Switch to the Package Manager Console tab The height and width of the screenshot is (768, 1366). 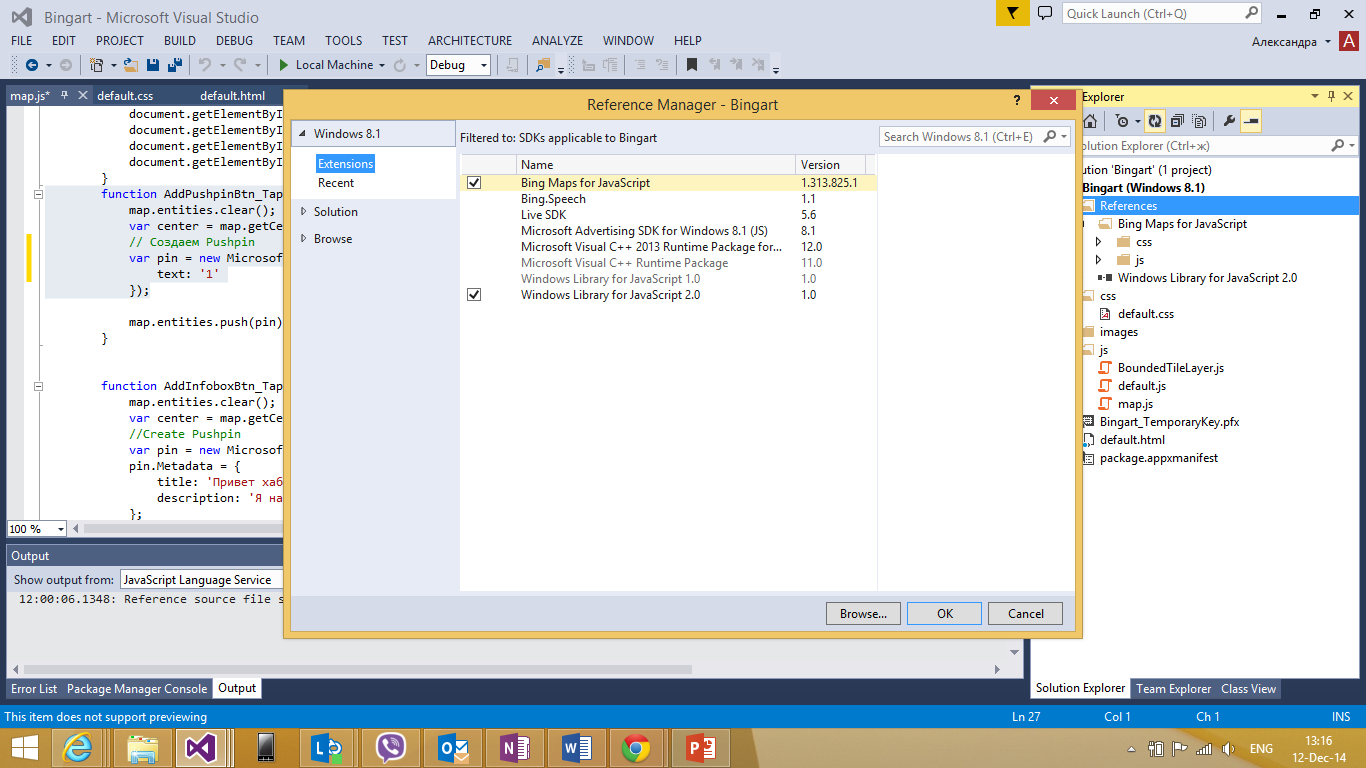click(x=137, y=689)
